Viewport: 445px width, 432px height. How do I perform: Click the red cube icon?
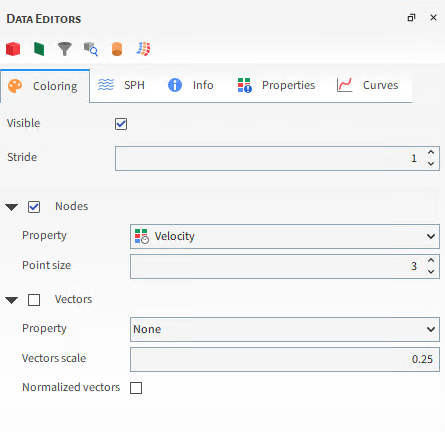(13, 49)
